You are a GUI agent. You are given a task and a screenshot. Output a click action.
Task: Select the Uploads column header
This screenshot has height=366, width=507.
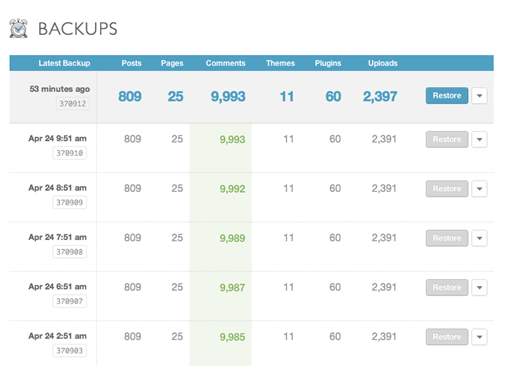383,63
